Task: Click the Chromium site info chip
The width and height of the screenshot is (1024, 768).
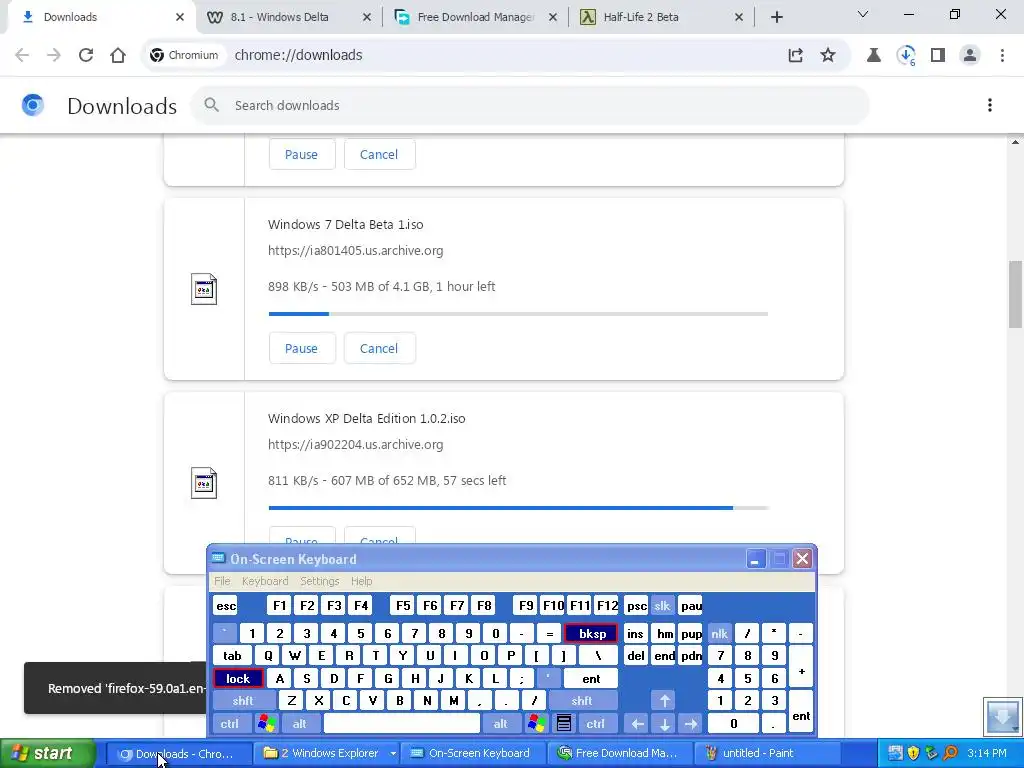Action: [x=184, y=55]
